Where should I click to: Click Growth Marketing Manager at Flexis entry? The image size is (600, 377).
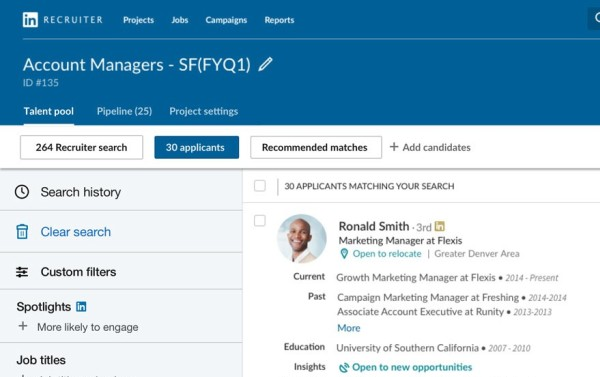pyautogui.click(x=416, y=277)
